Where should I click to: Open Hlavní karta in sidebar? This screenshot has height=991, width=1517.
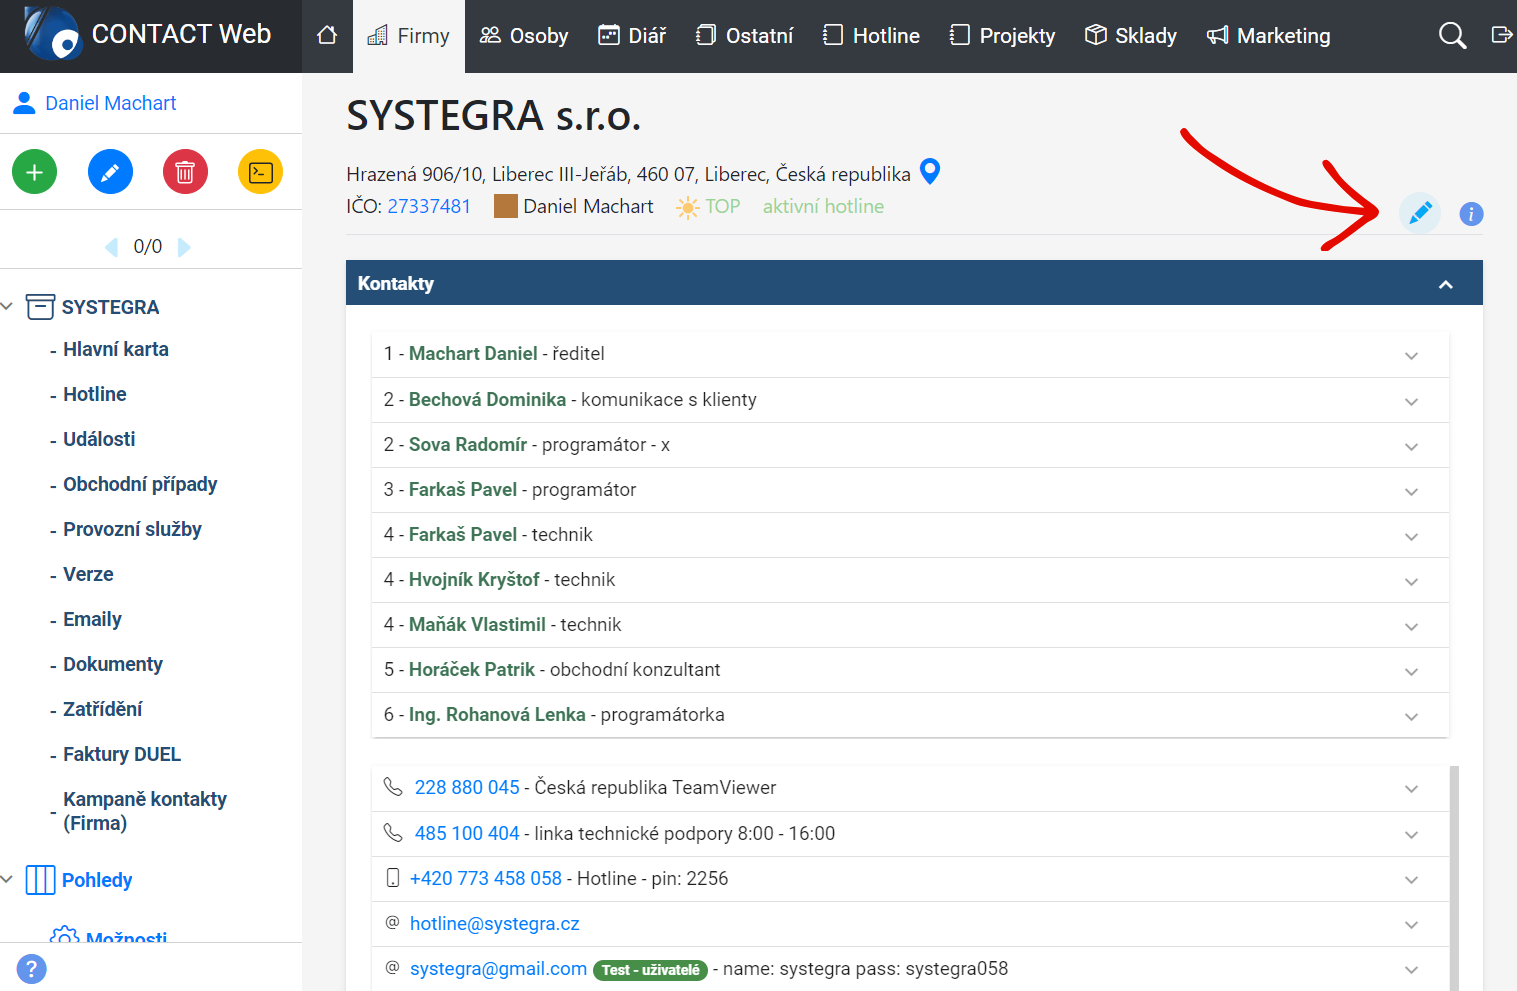coord(116,349)
